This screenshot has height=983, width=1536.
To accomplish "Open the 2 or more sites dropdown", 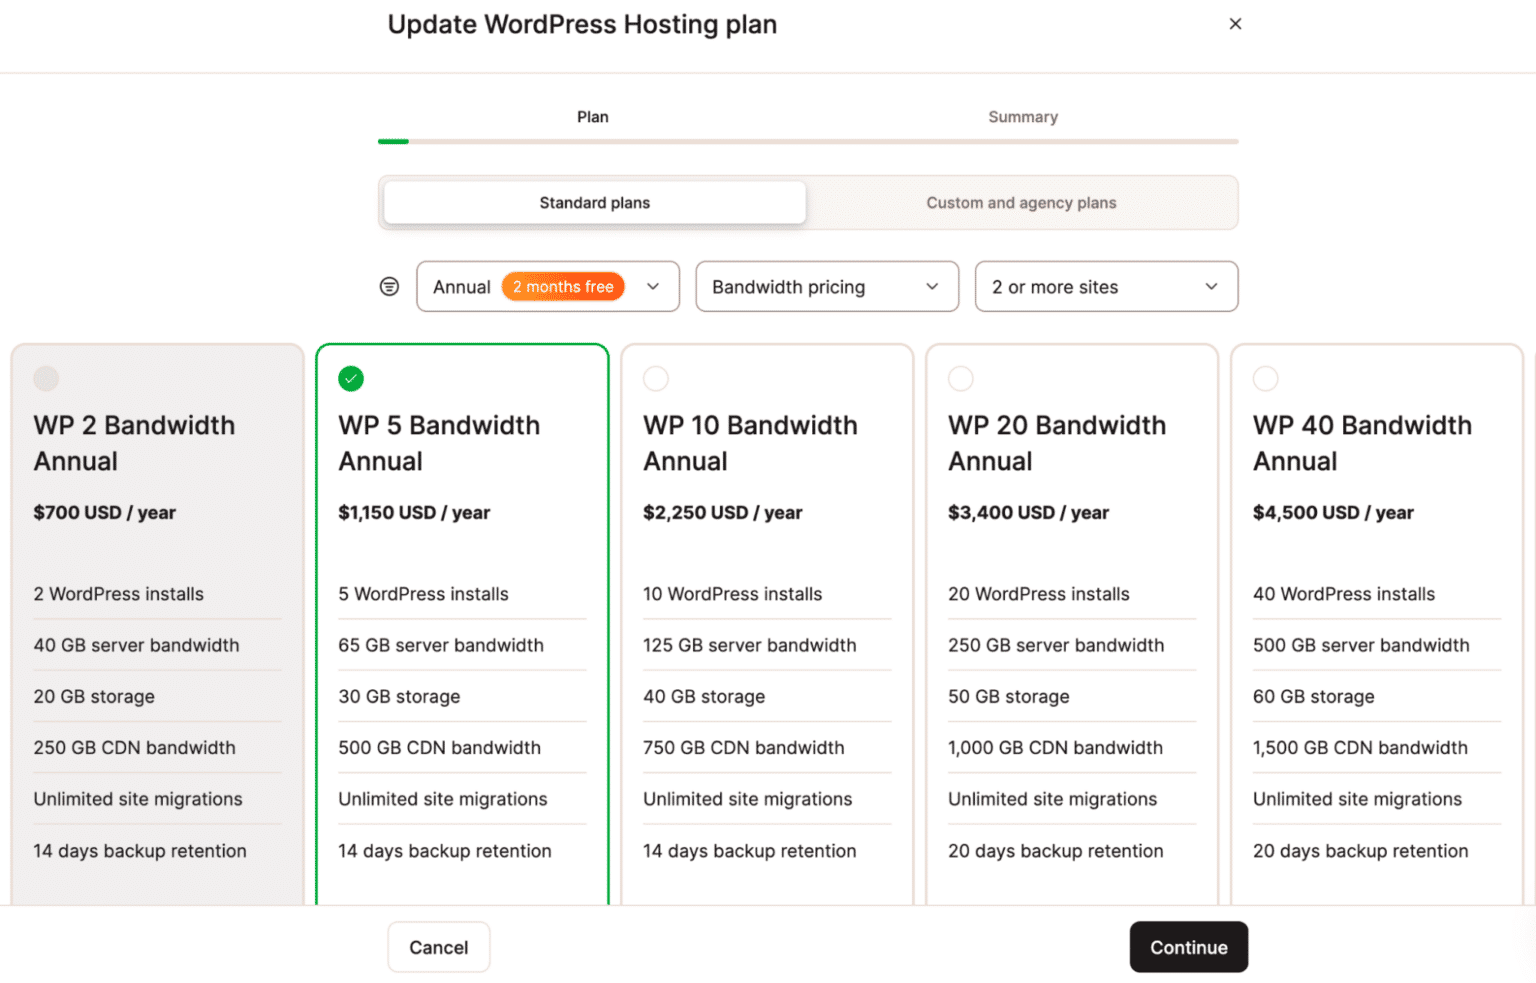I will click(x=1106, y=286).
